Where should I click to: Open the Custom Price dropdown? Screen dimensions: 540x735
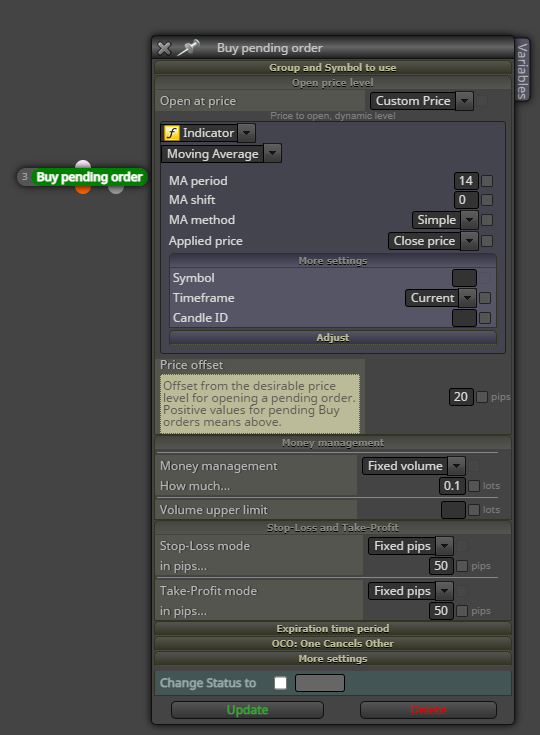[422, 101]
